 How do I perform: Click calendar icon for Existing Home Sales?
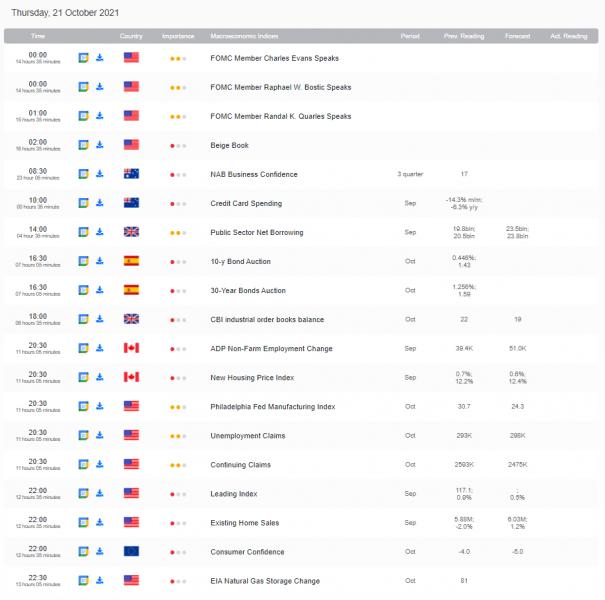(x=84, y=523)
